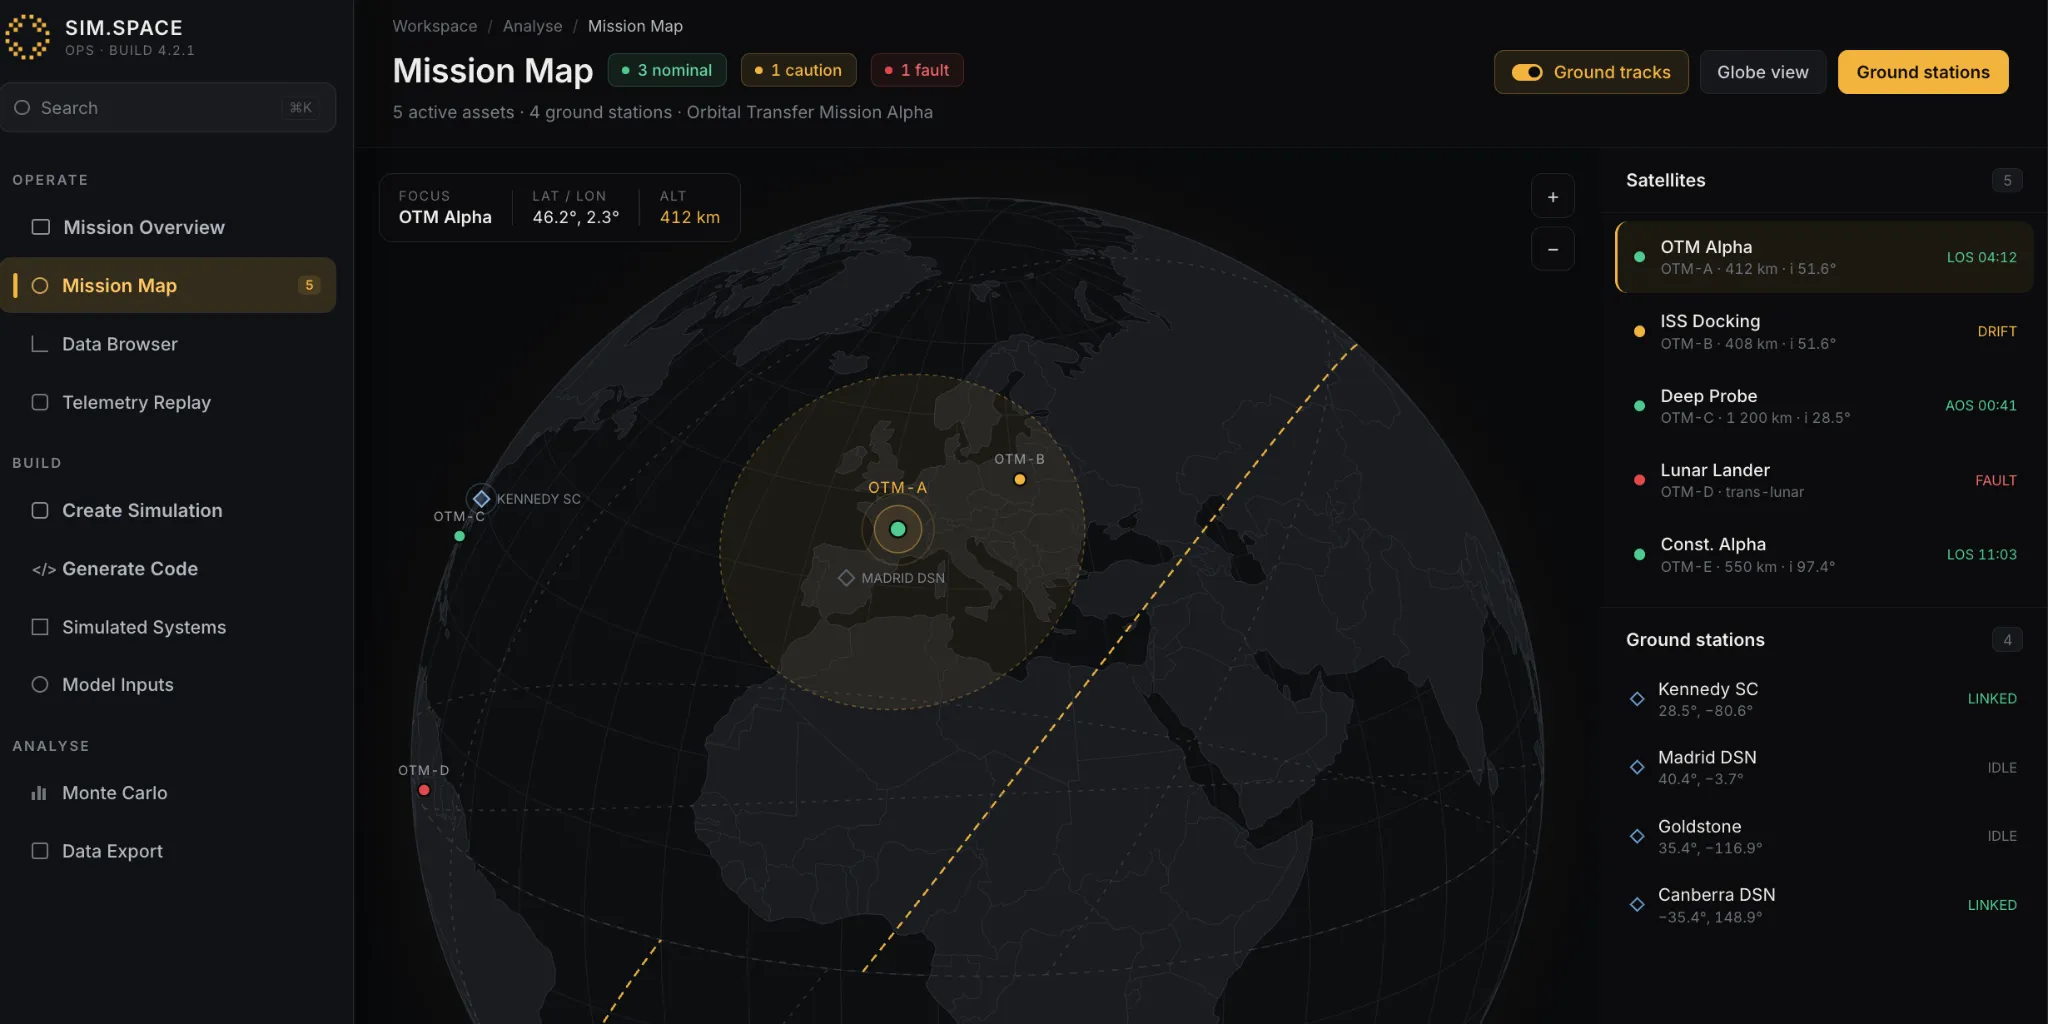Click the Kennedy SC diamond icon in list
2048x1024 pixels.
[x=1637, y=699]
